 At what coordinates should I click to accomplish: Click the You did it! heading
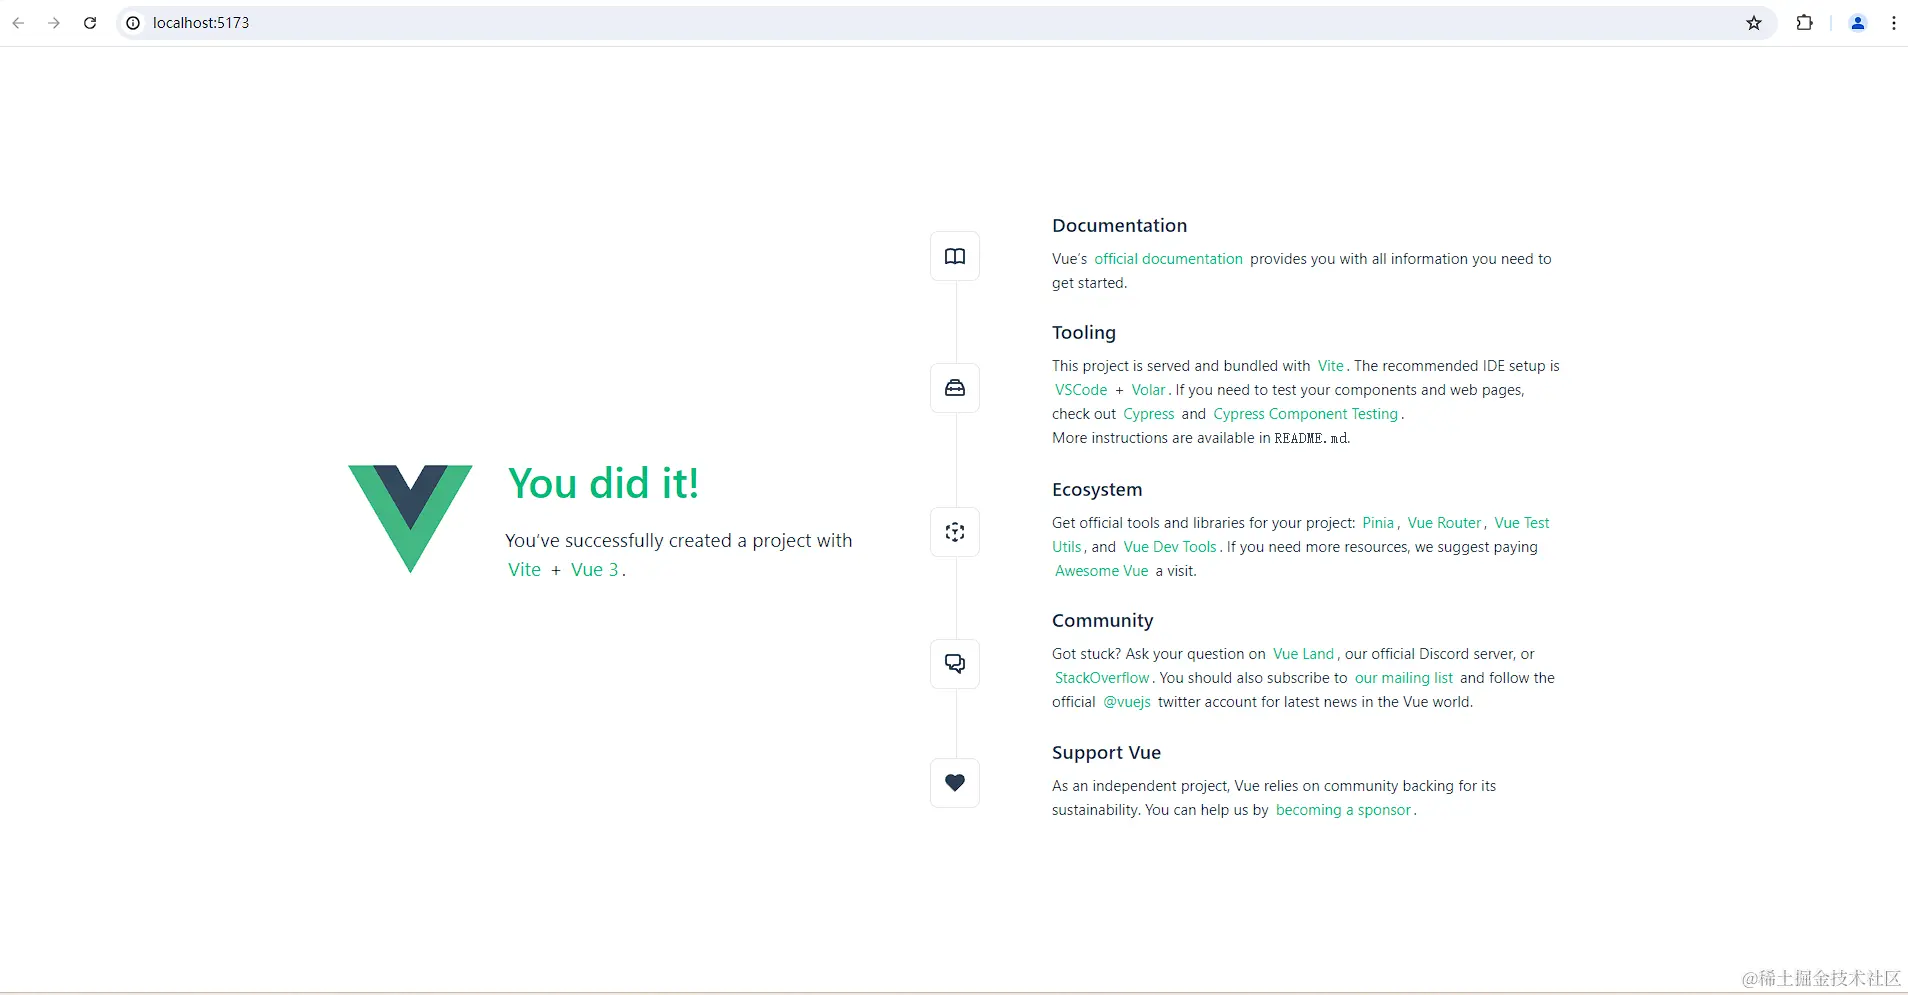click(x=603, y=484)
